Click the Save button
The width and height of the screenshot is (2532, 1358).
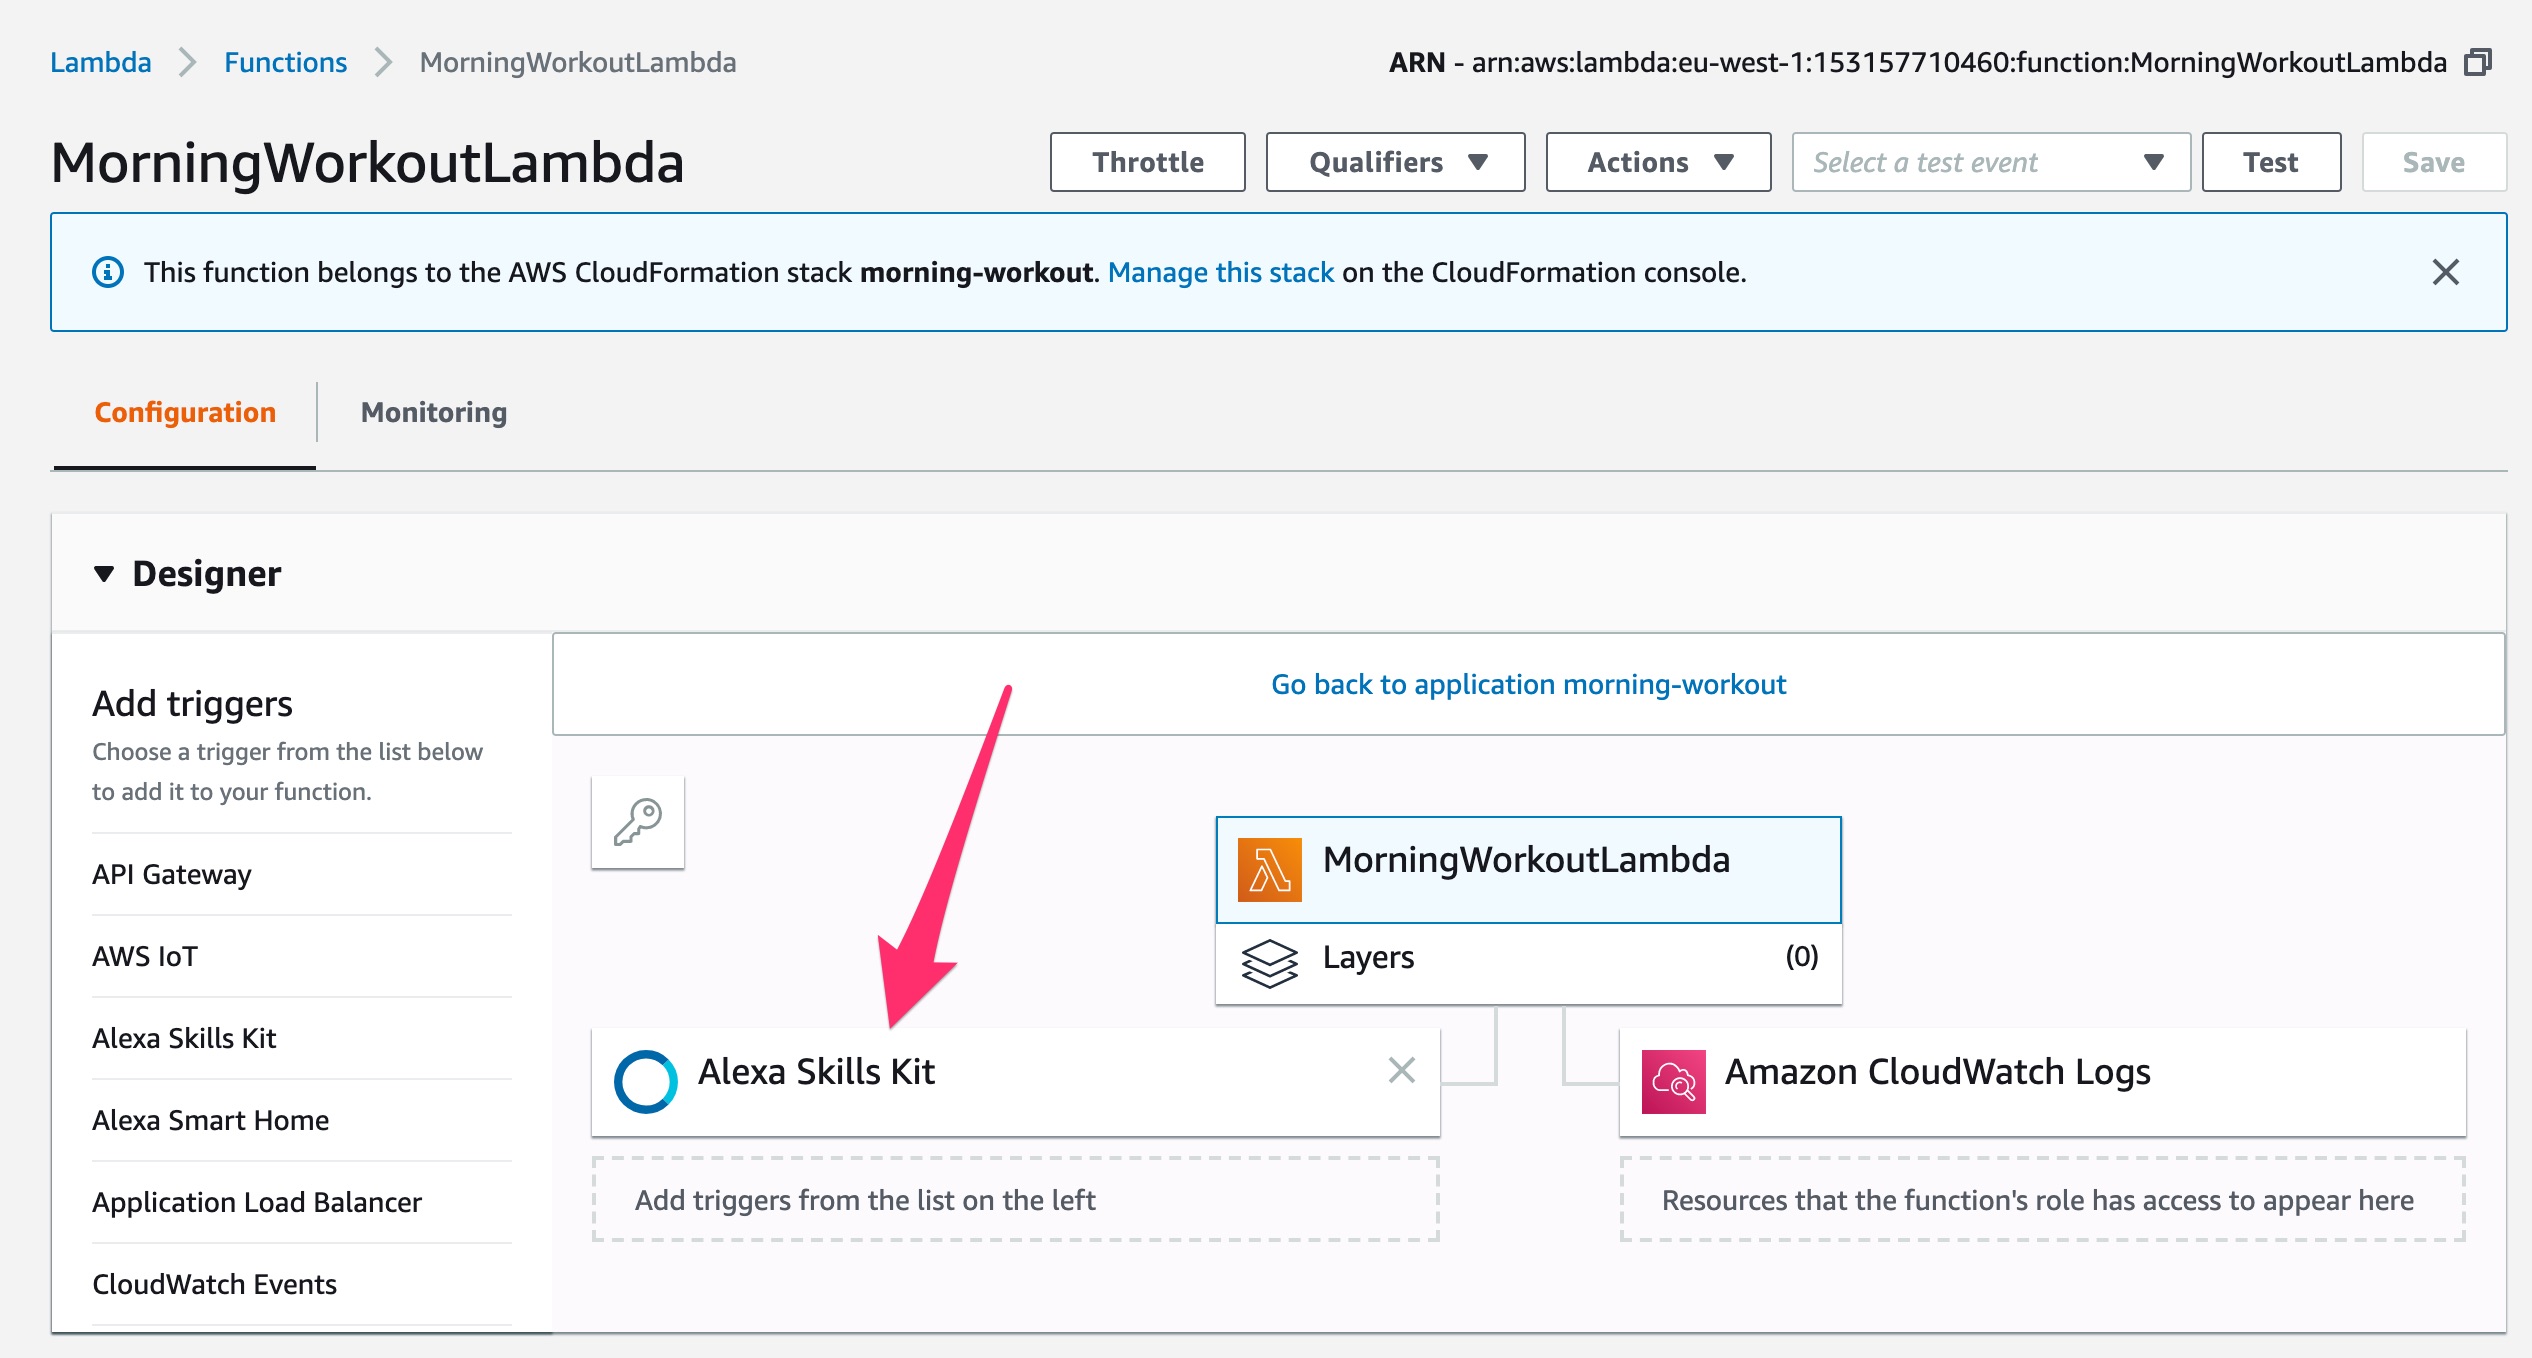pyautogui.click(x=2434, y=162)
